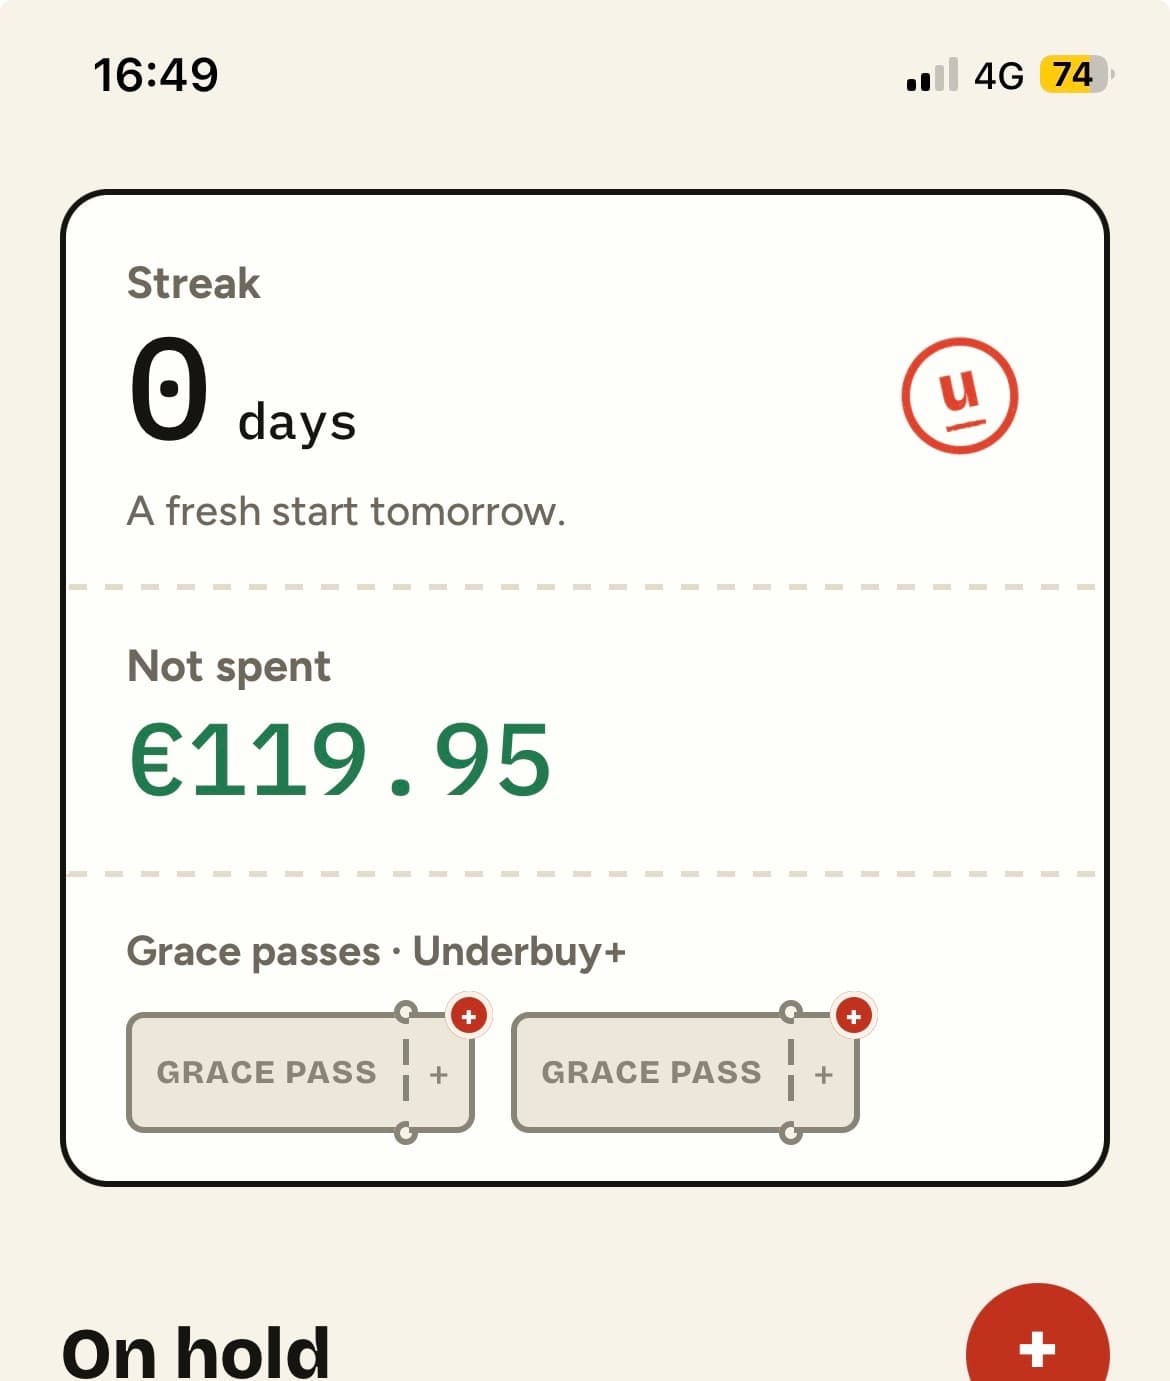The image size is (1170, 1381).
Task: Tap the red Underbuy stamp logo
Action: pyautogui.click(x=959, y=396)
